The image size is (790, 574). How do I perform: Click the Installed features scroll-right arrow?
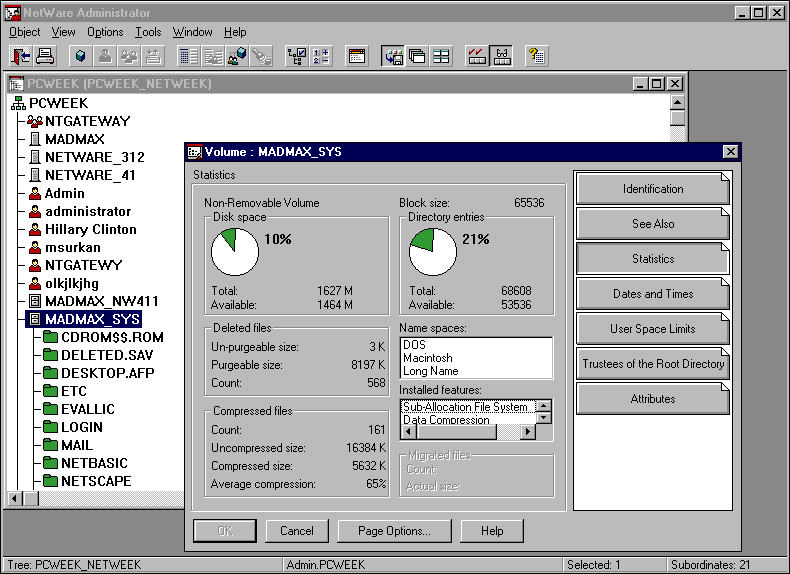528,432
